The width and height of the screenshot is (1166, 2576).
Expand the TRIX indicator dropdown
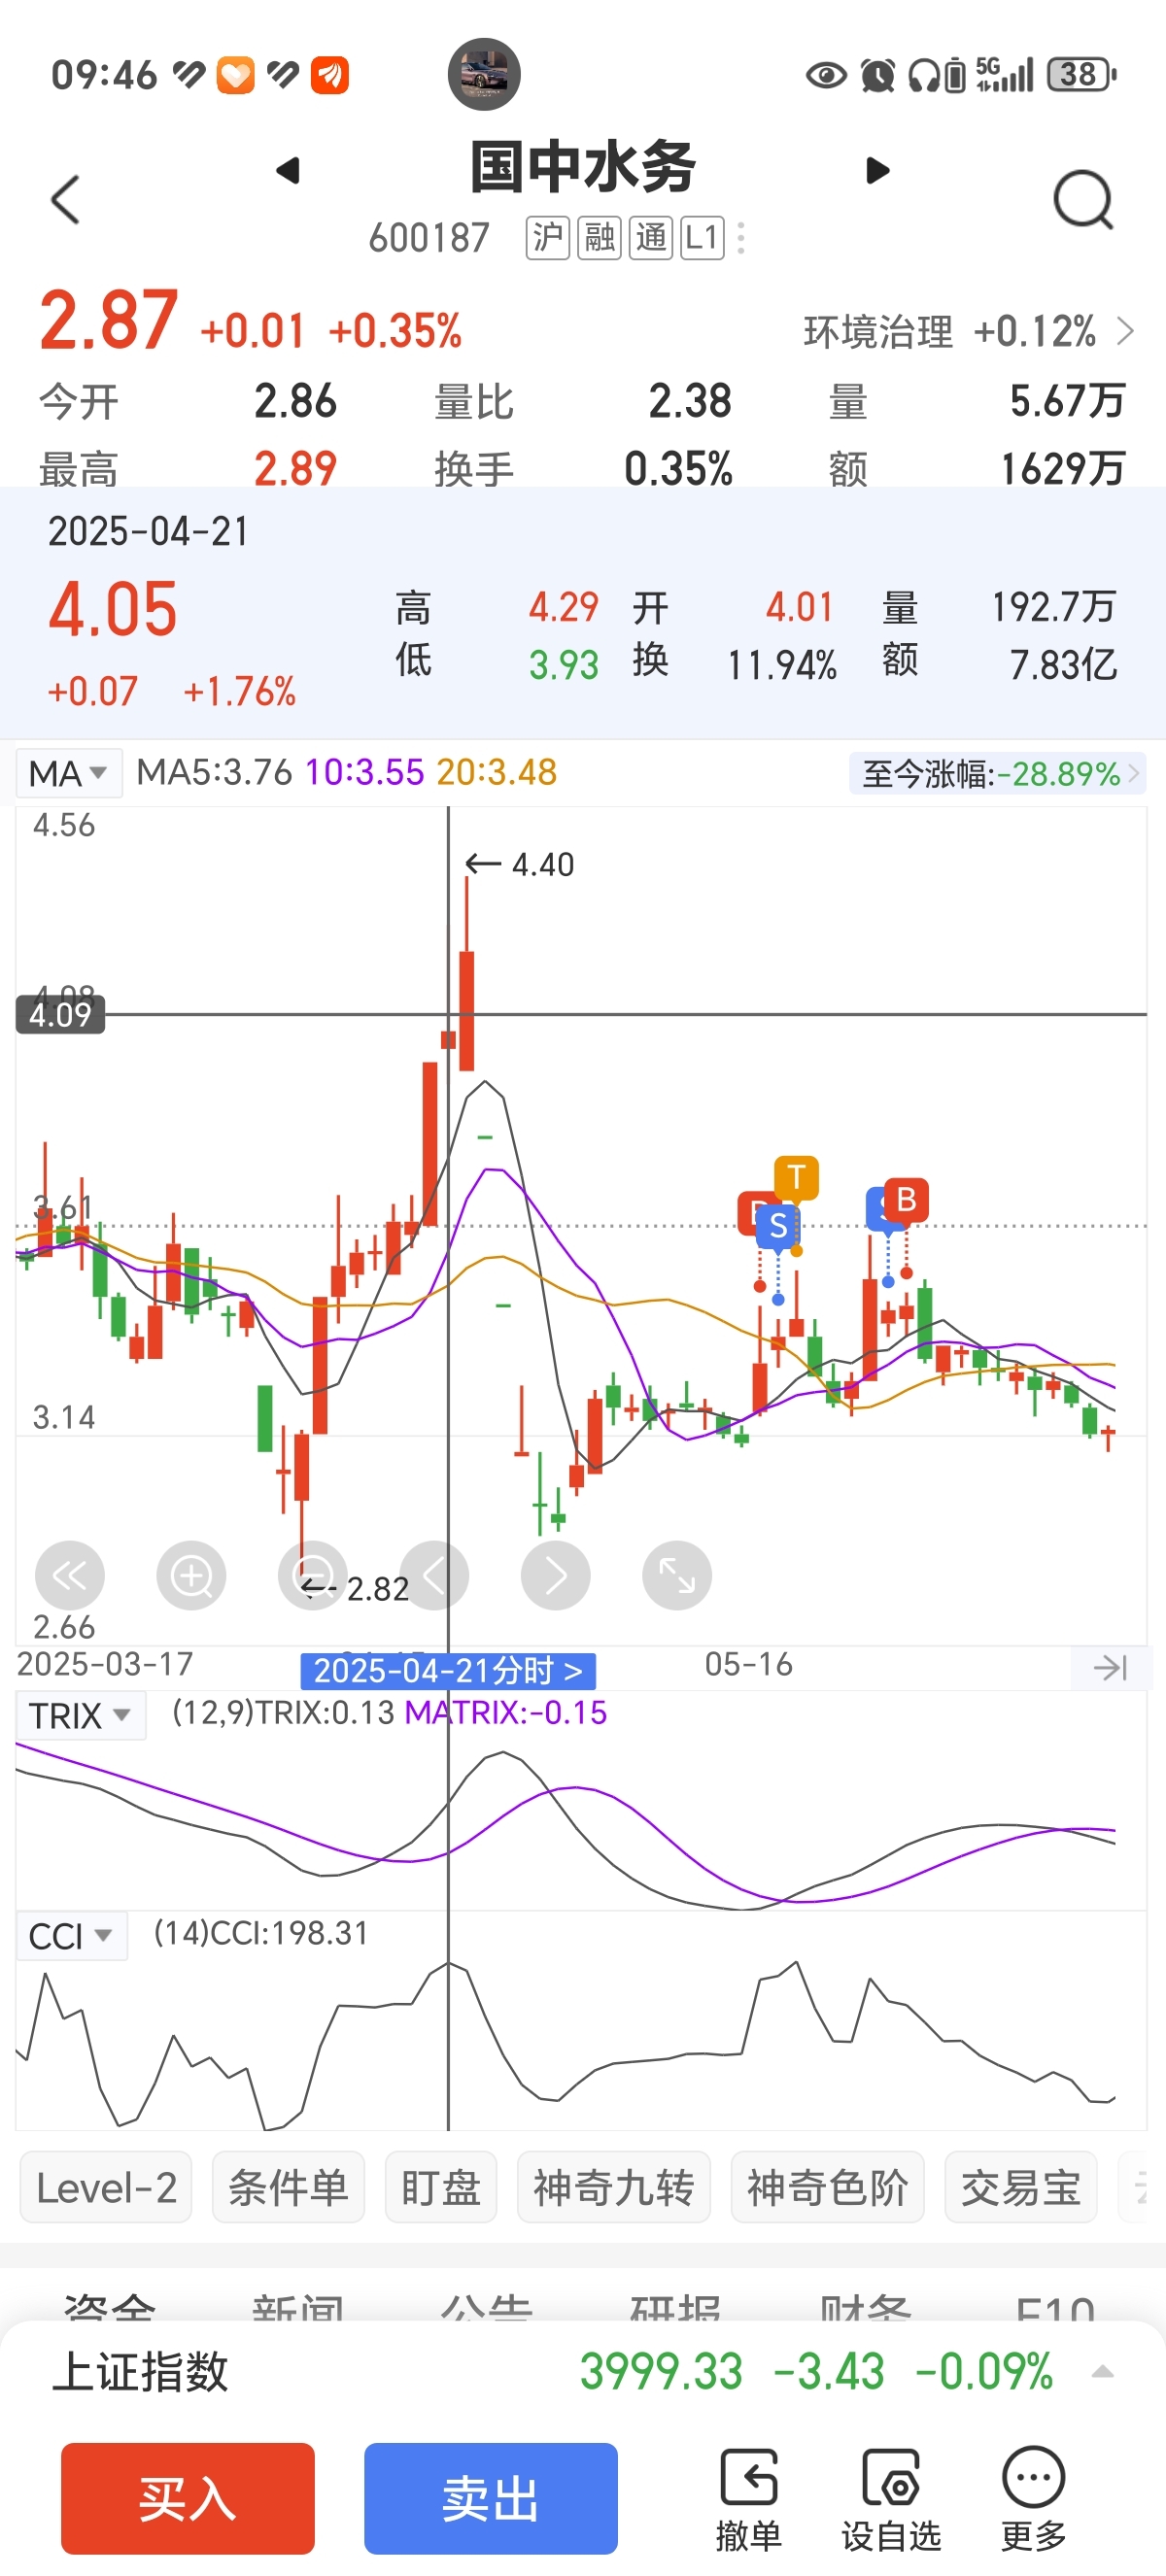click(80, 1716)
